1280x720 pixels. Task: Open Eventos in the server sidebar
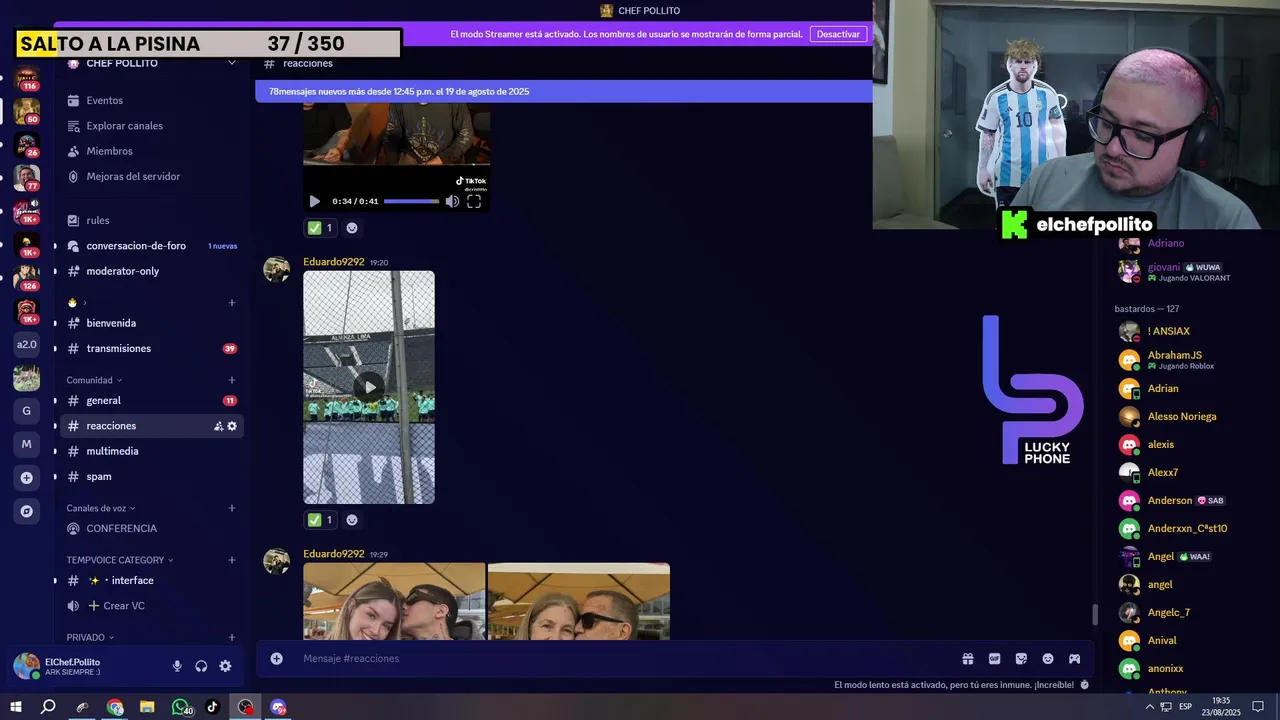click(152, 101)
